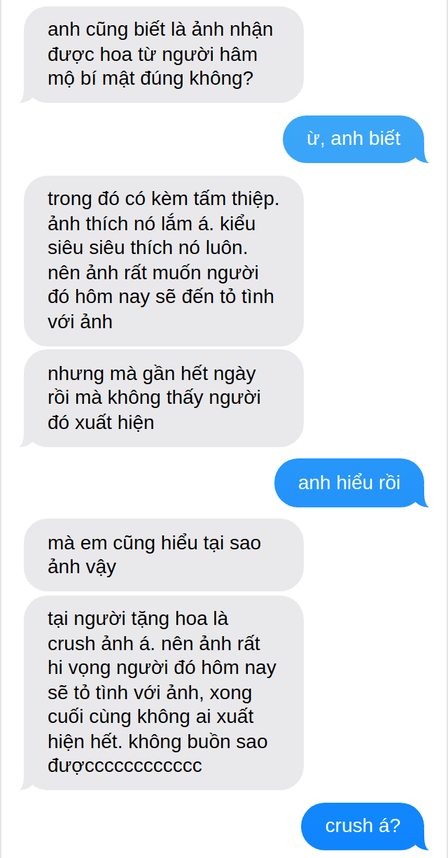Click the message 'nhưng mà gần hết ngày rồi'
The image size is (448, 858).
click(x=163, y=398)
